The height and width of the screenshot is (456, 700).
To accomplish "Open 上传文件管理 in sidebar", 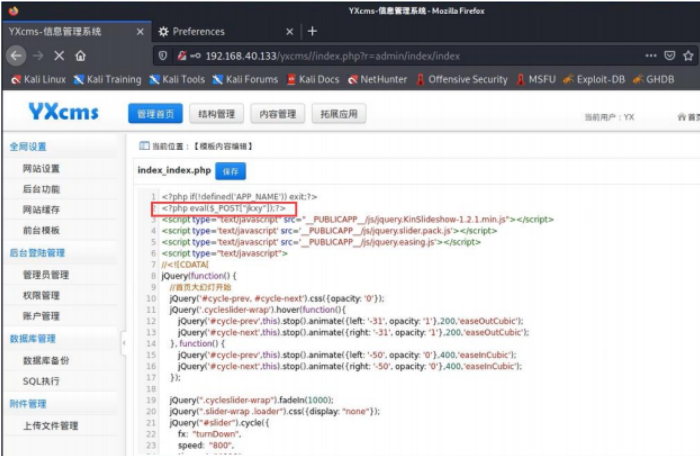I will [50, 426].
